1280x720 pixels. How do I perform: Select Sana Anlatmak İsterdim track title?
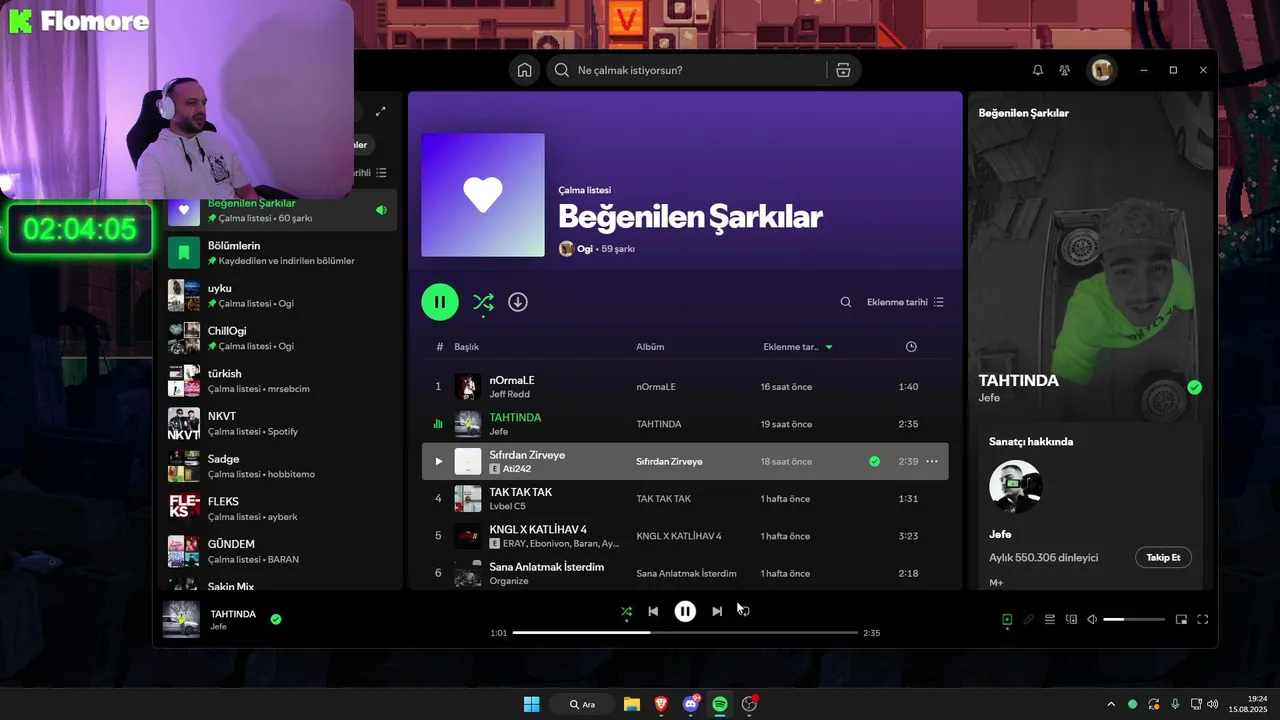coord(547,567)
